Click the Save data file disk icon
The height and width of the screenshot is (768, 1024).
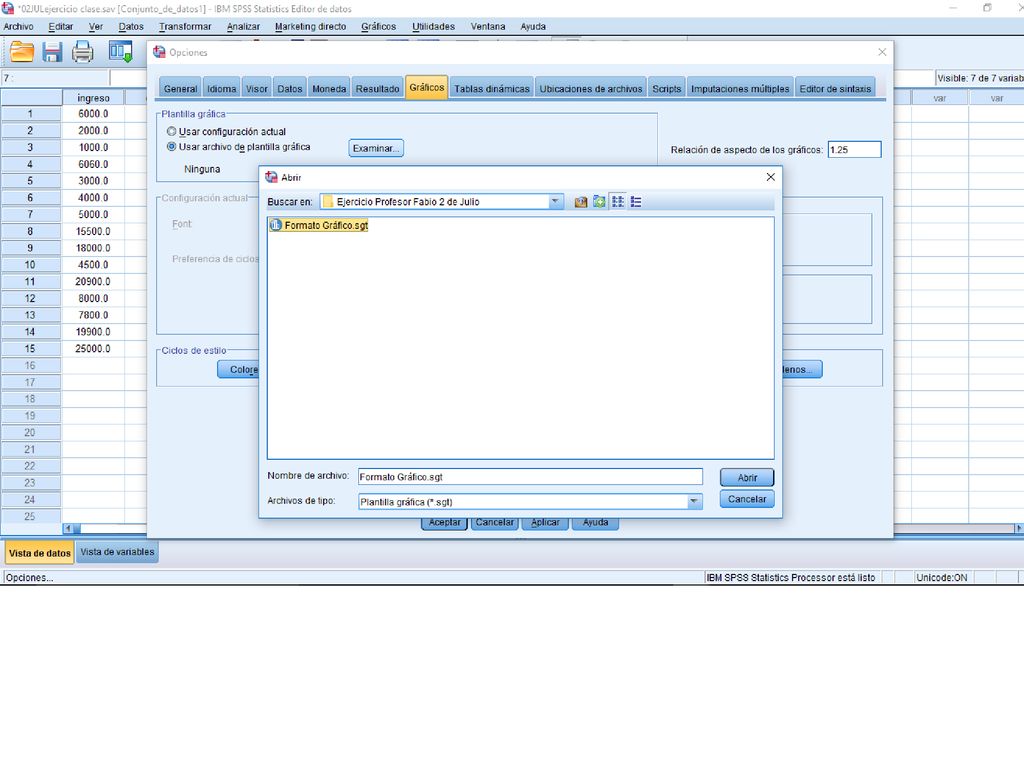(52, 52)
